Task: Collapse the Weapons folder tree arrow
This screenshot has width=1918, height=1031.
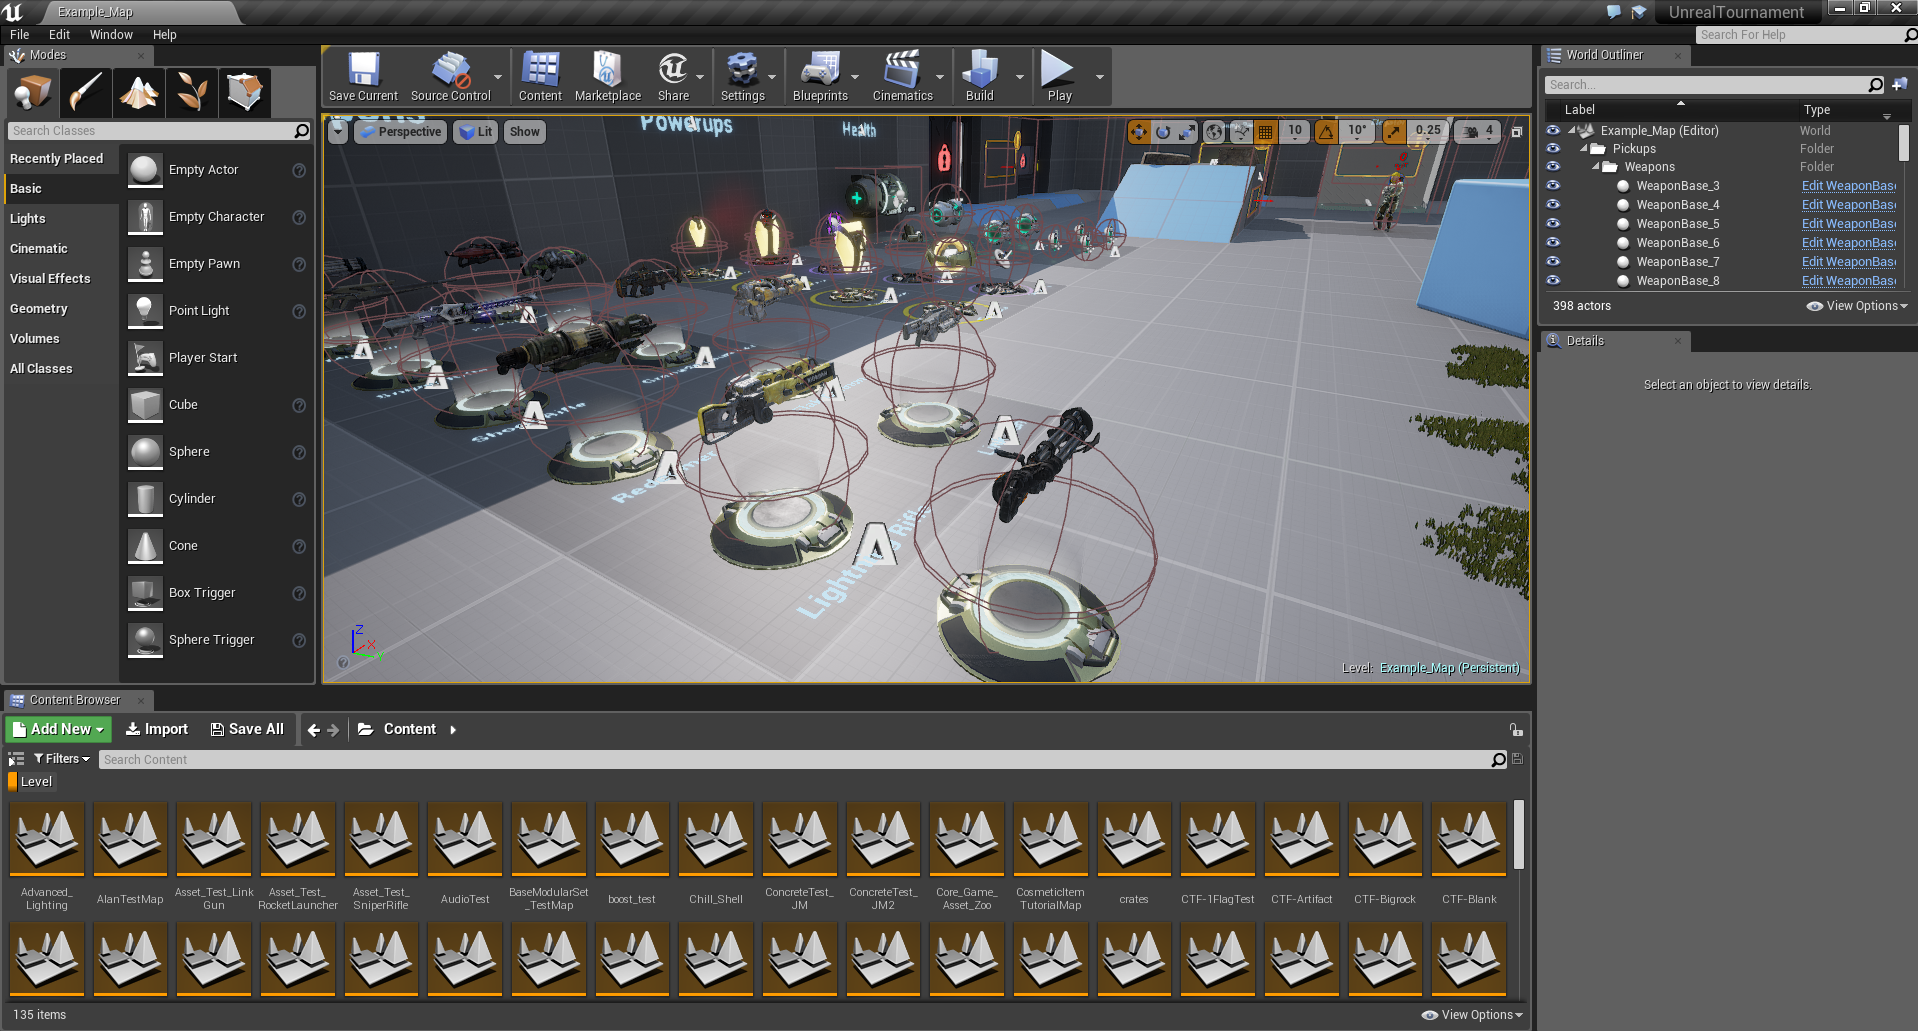Action: coord(1596,166)
